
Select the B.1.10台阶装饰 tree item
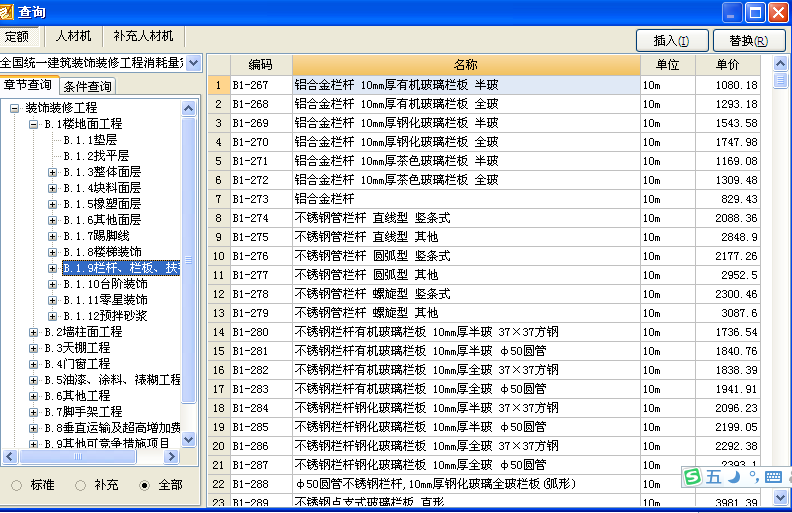pyautogui.click(x=106, y=284)
